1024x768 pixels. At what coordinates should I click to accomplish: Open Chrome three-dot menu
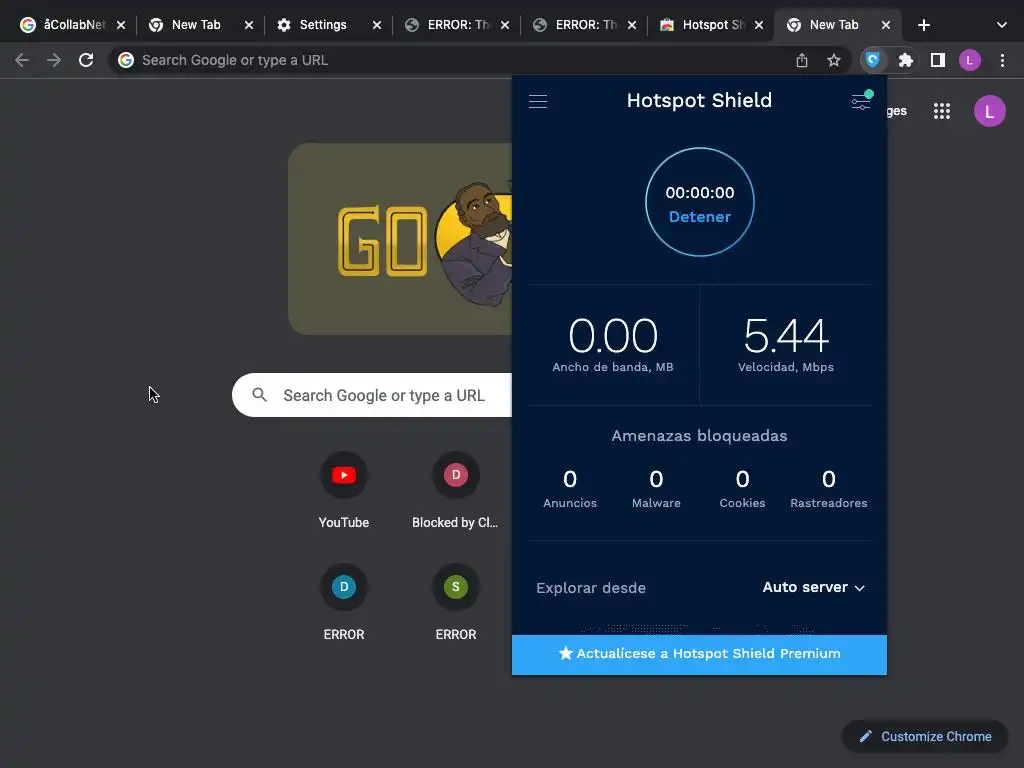click(1002, 60)
